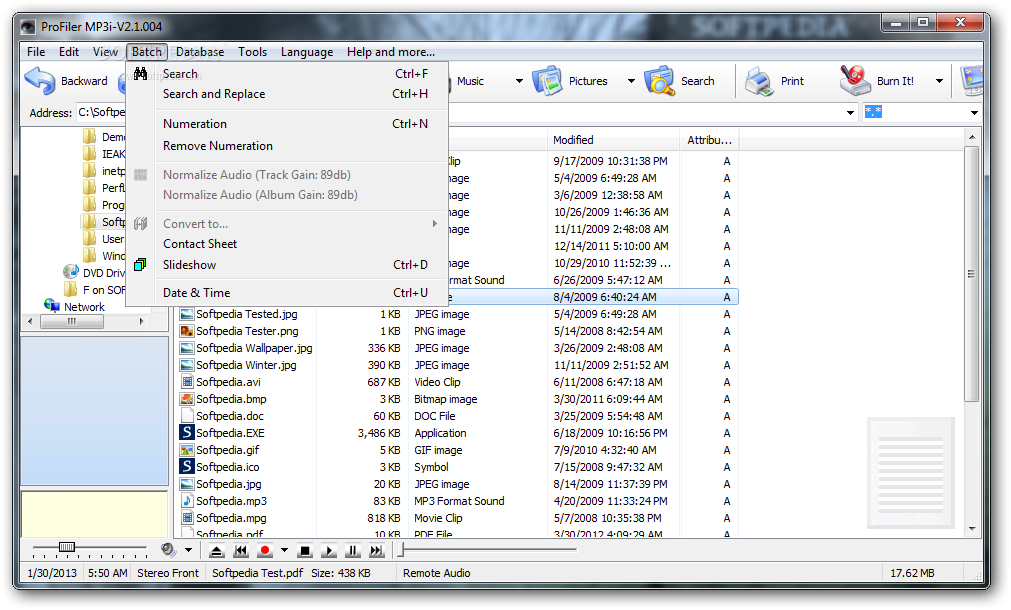Image resolution: width=1011 pixels, height=610 pixels.
Task: Click the volume slider handle
Action: click(66, 547)
